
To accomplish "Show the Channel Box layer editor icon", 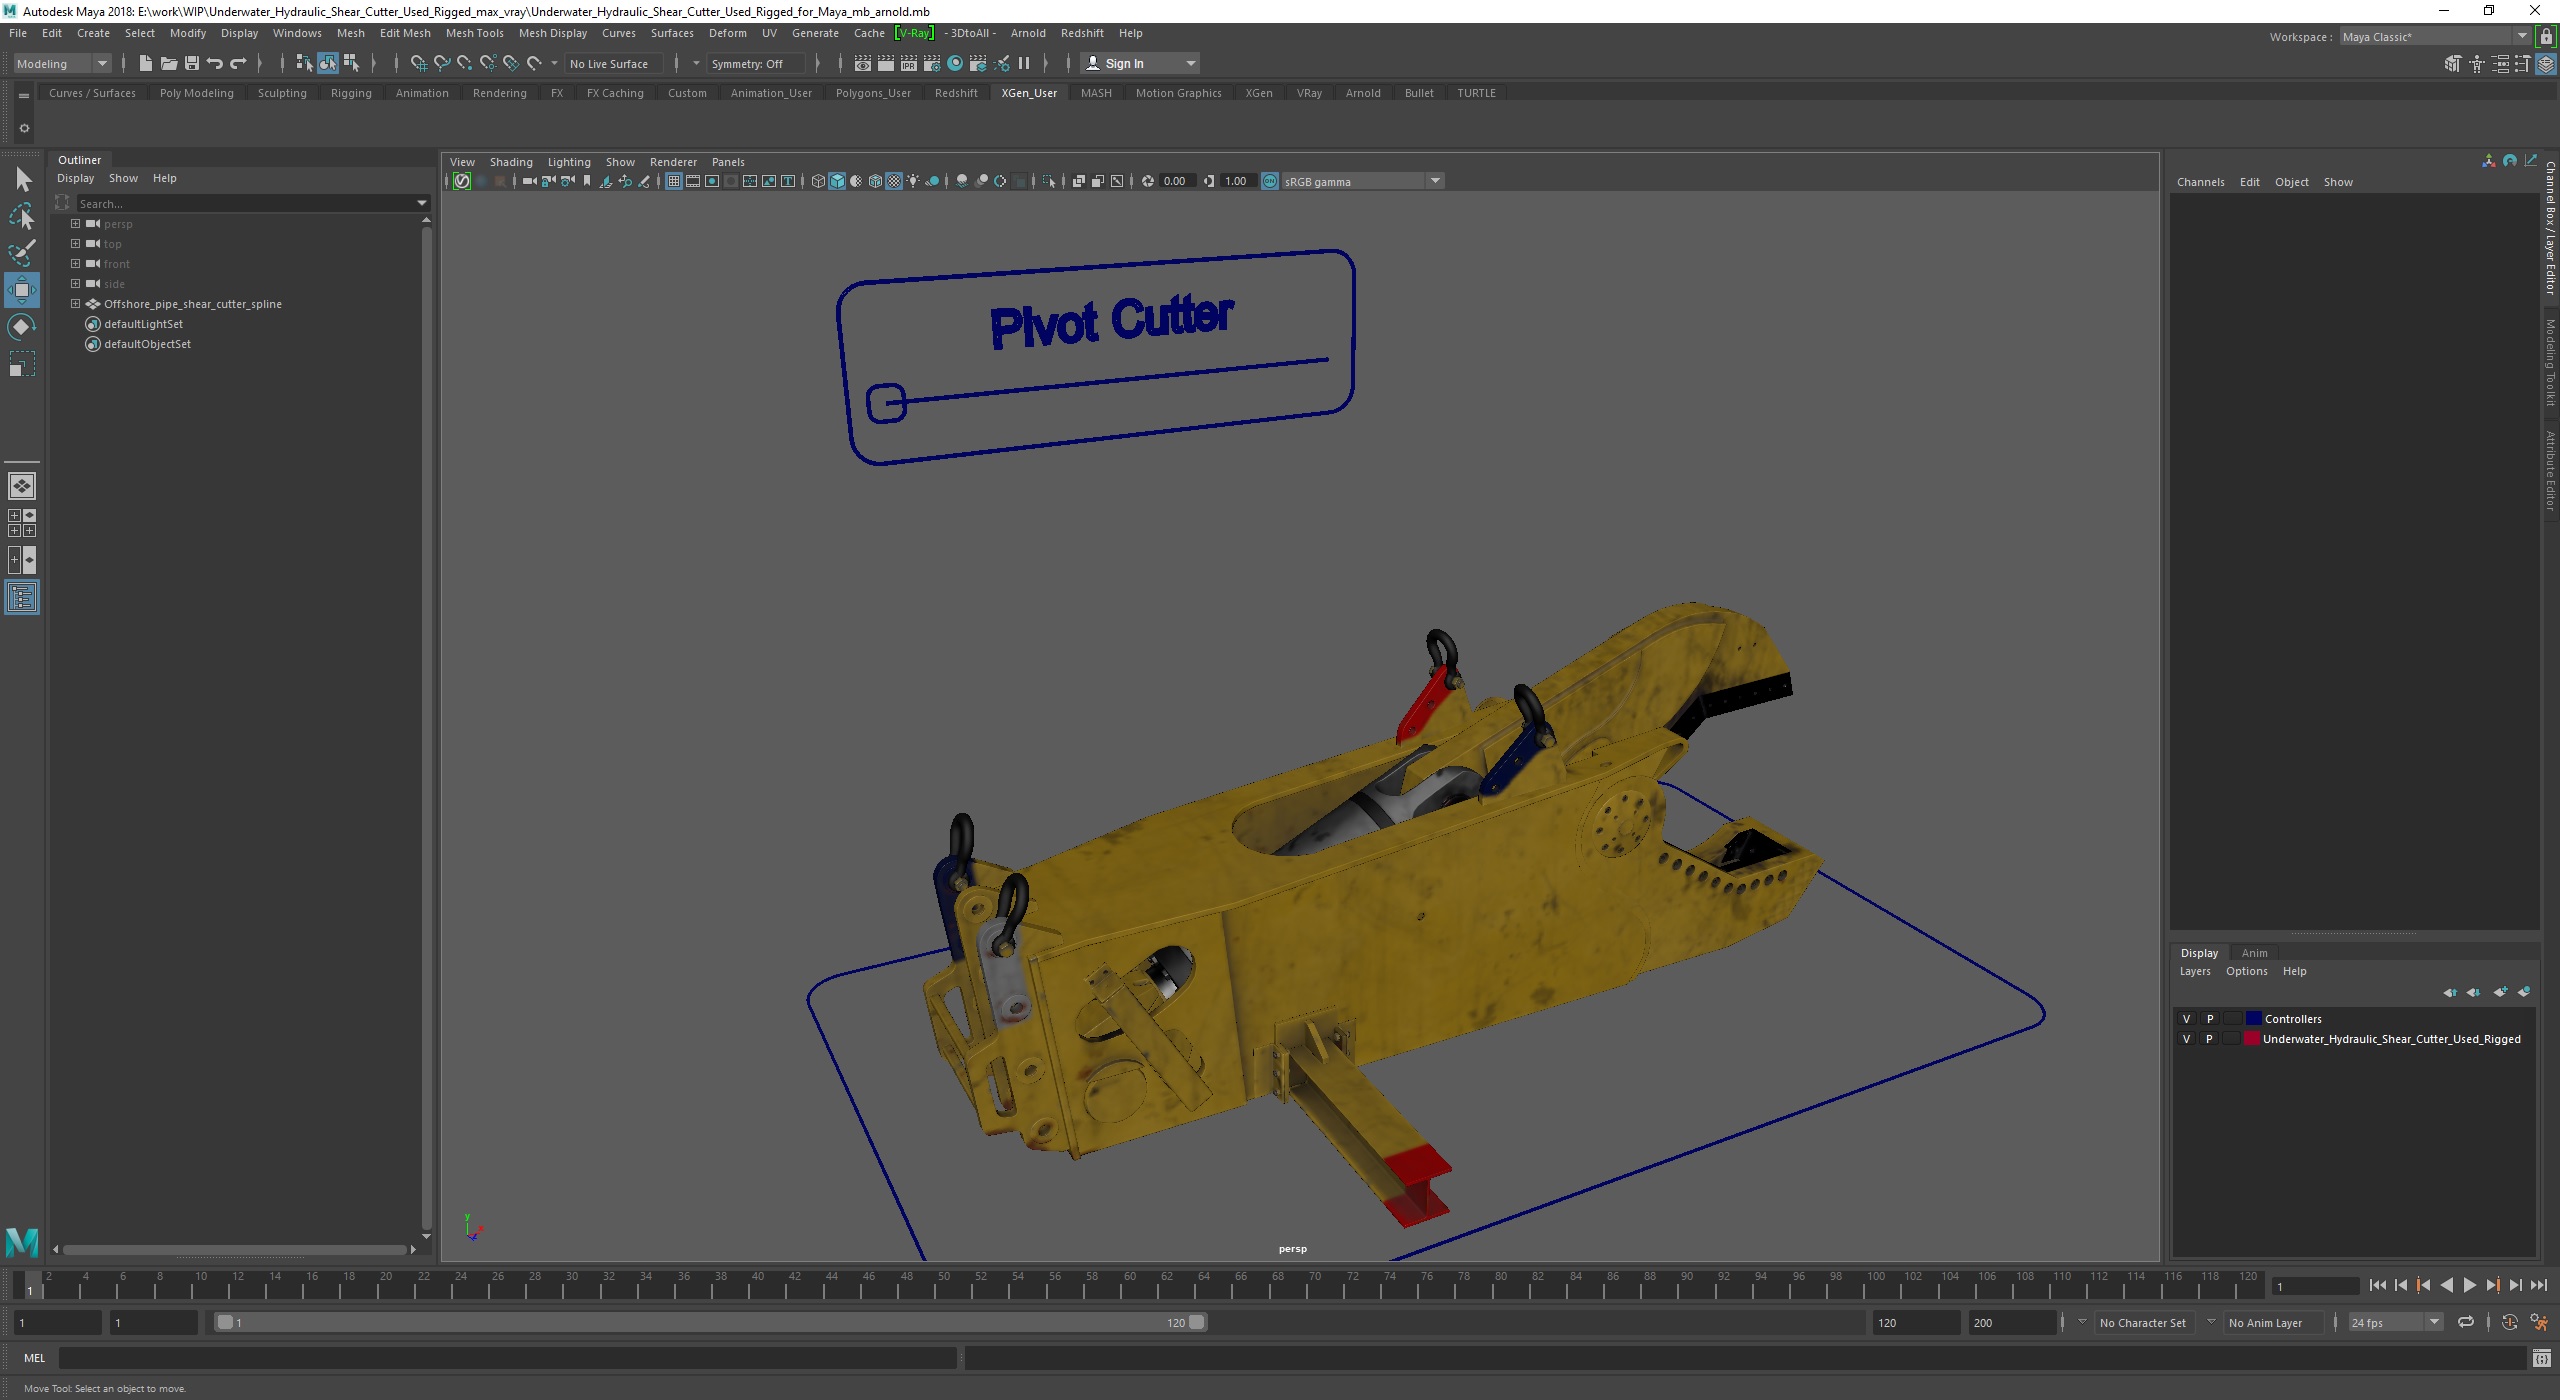I will (x=2546, y=64).
